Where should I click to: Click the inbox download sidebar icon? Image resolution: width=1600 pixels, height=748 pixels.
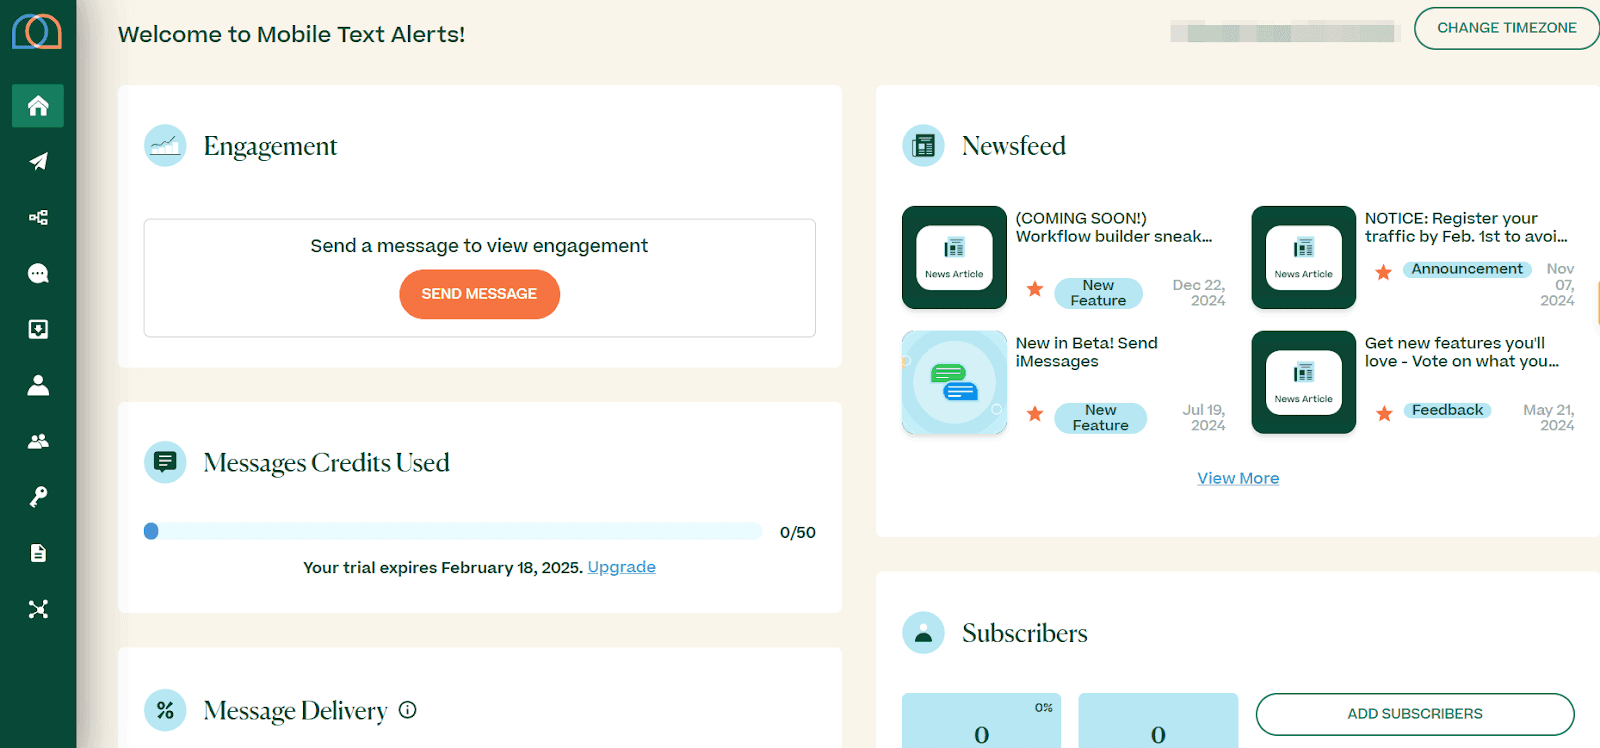click(x=38, y=330)
